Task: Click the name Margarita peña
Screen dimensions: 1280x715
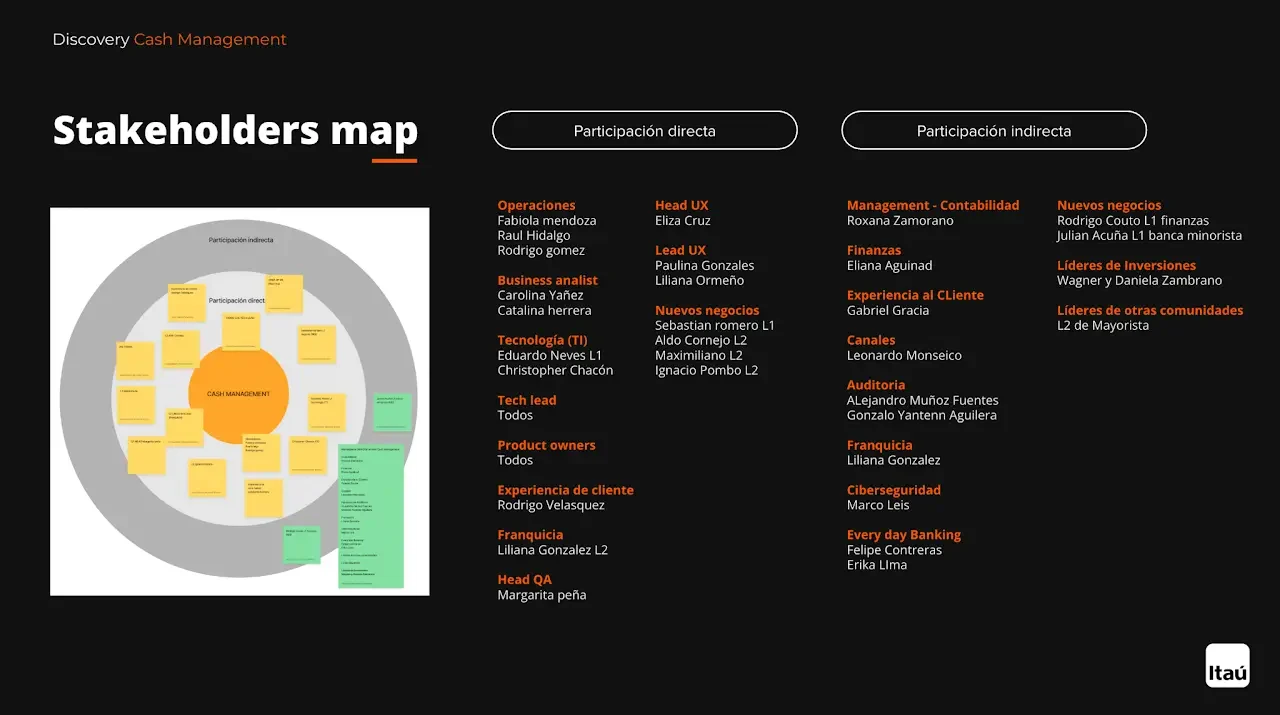Action: point(541,595)
